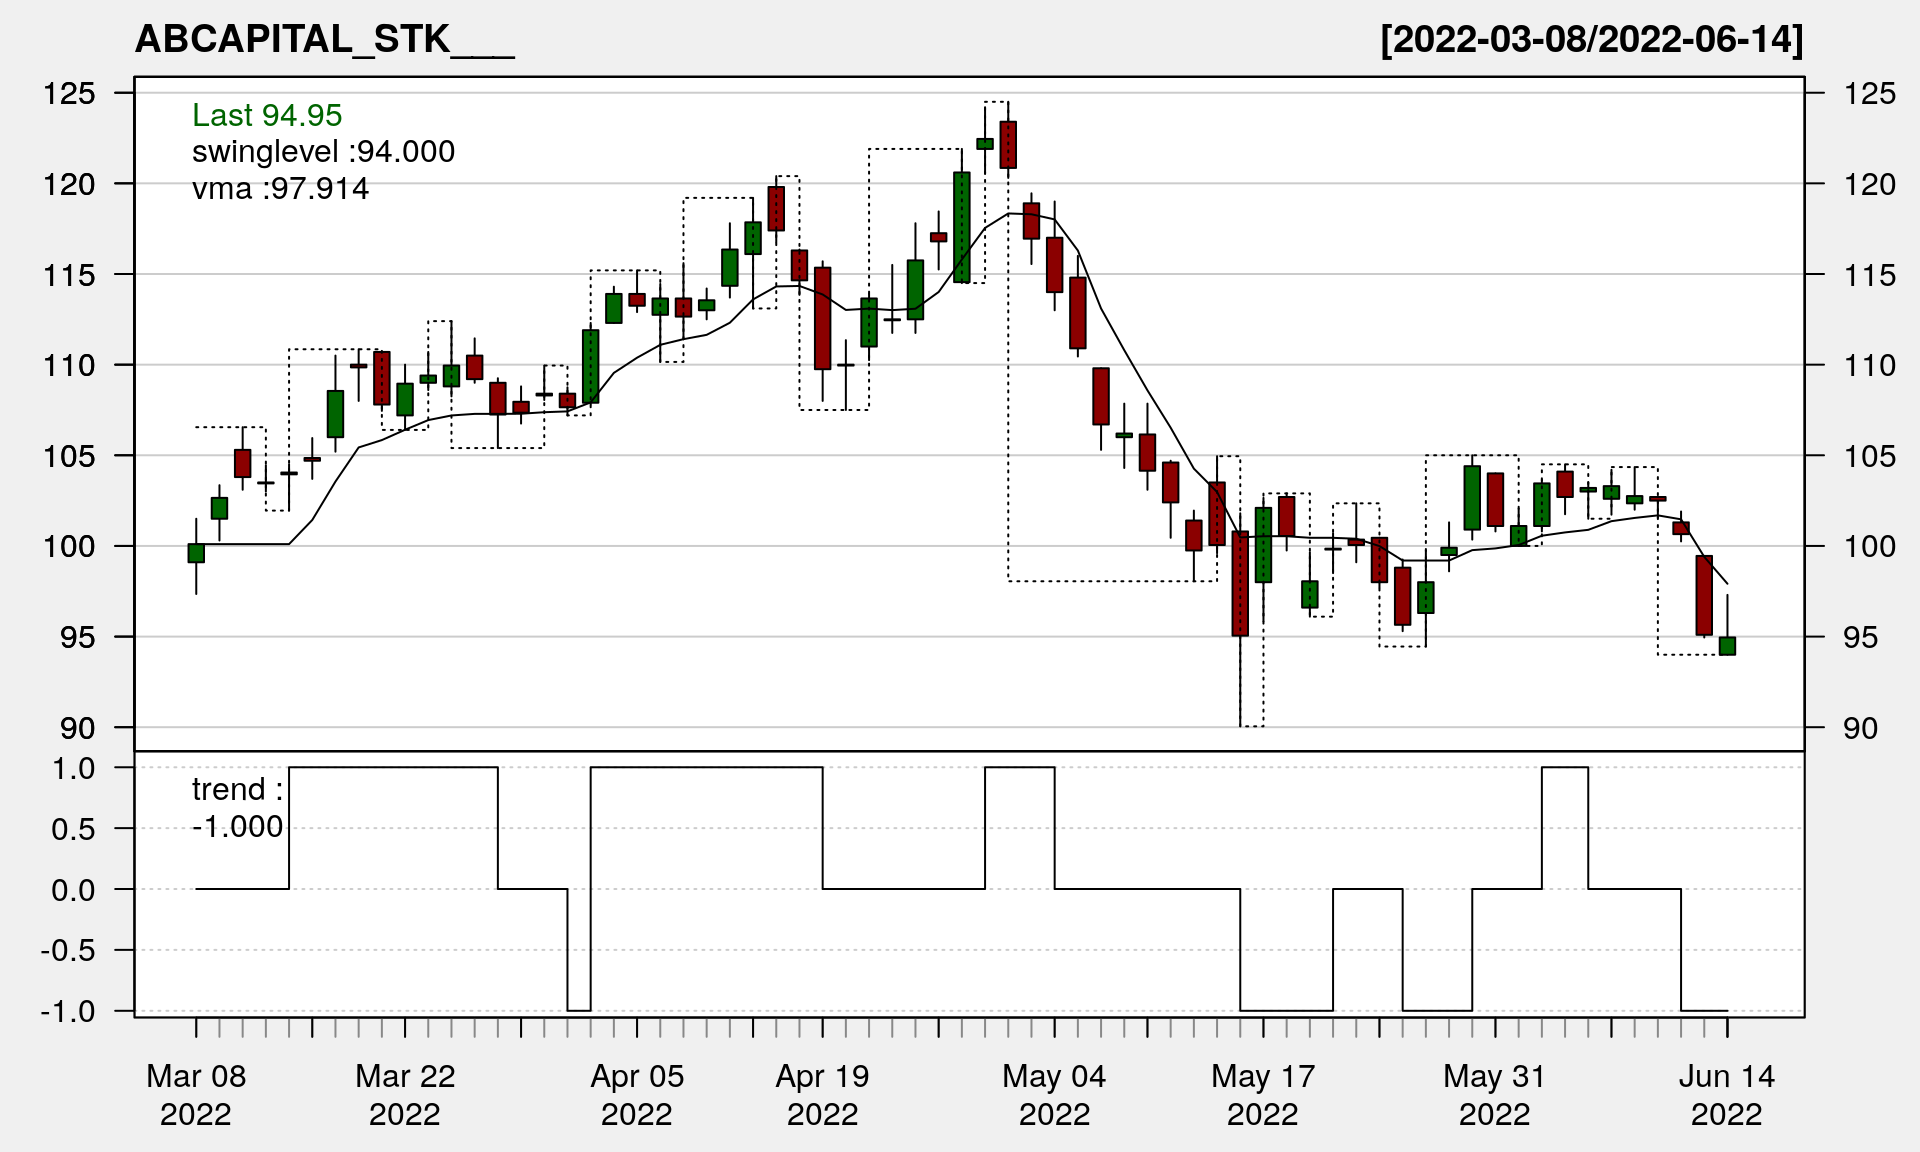
Task: Click the right axis 90 price label
Action: tap(1860, 728)
